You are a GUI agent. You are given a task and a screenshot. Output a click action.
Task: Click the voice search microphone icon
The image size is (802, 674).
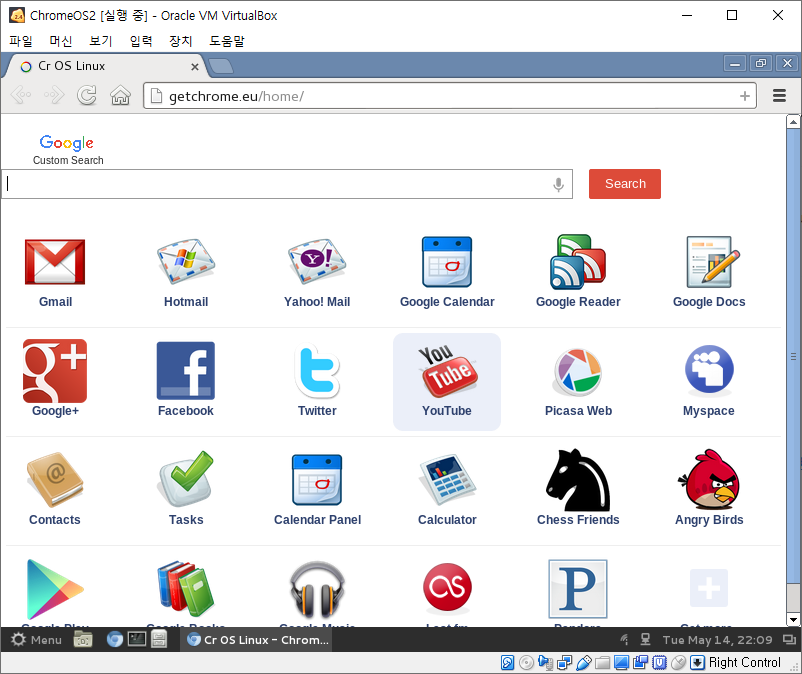[x=559, y=185]
